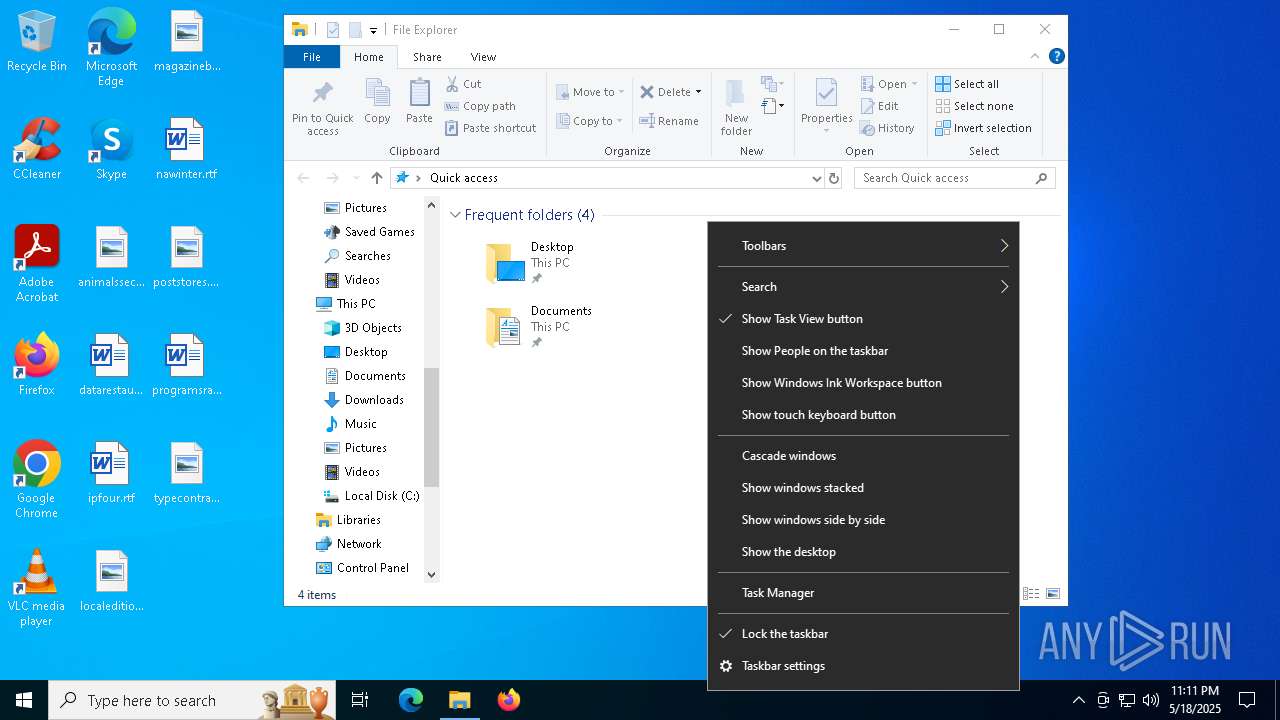Click Copy path in Clipboard group
Image resolution: width=1280 pixels, height=720 pixels.
pos(480,106)
